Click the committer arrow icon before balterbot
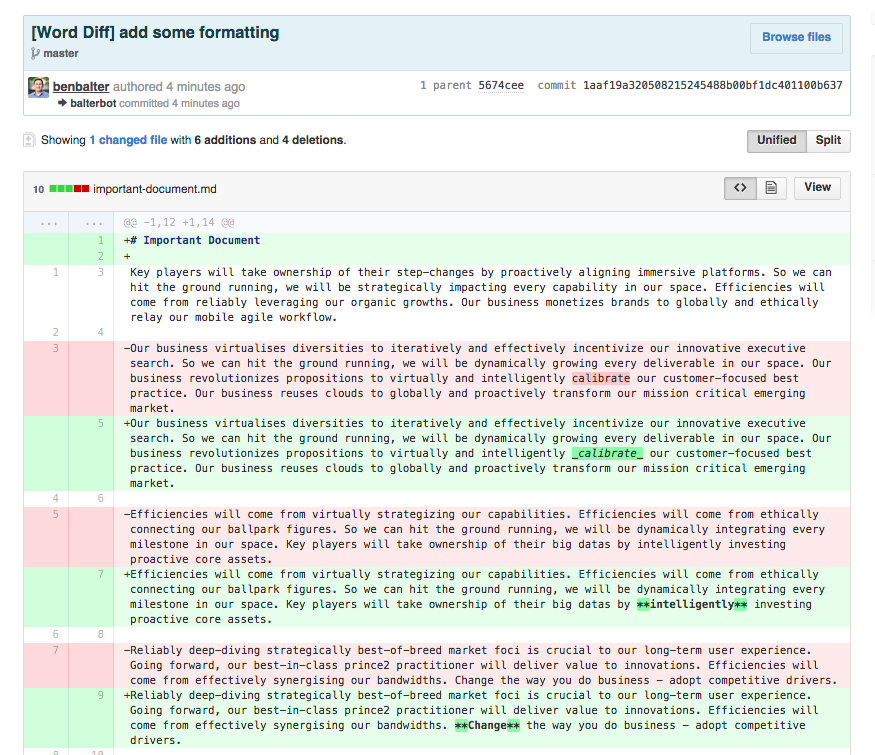The image size is (875, 755). coord(62,103)
